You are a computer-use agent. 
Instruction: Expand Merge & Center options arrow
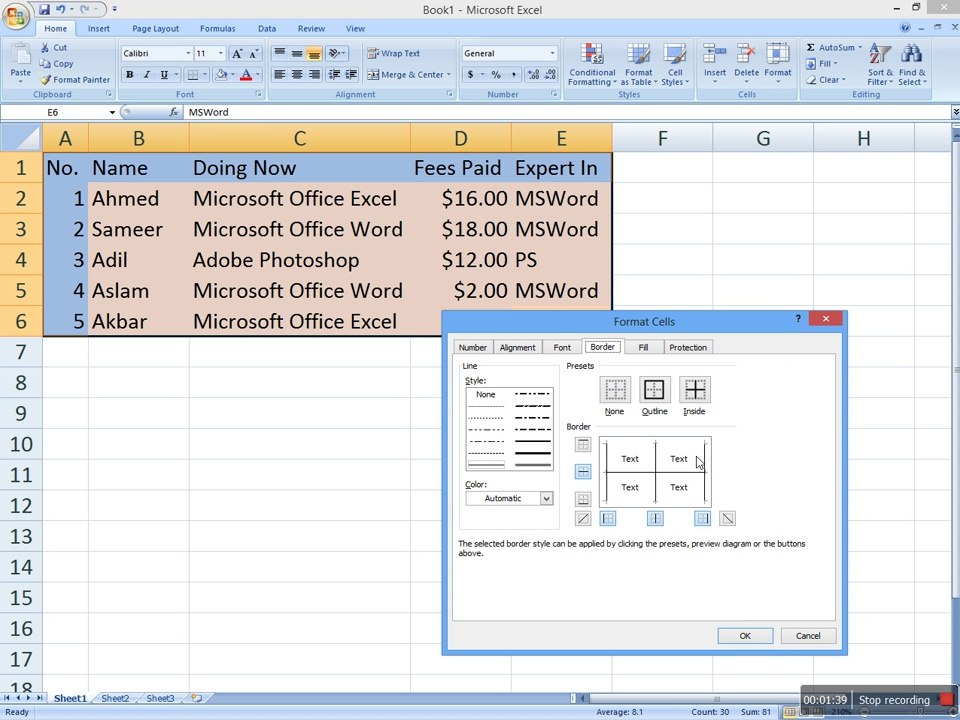449,75
